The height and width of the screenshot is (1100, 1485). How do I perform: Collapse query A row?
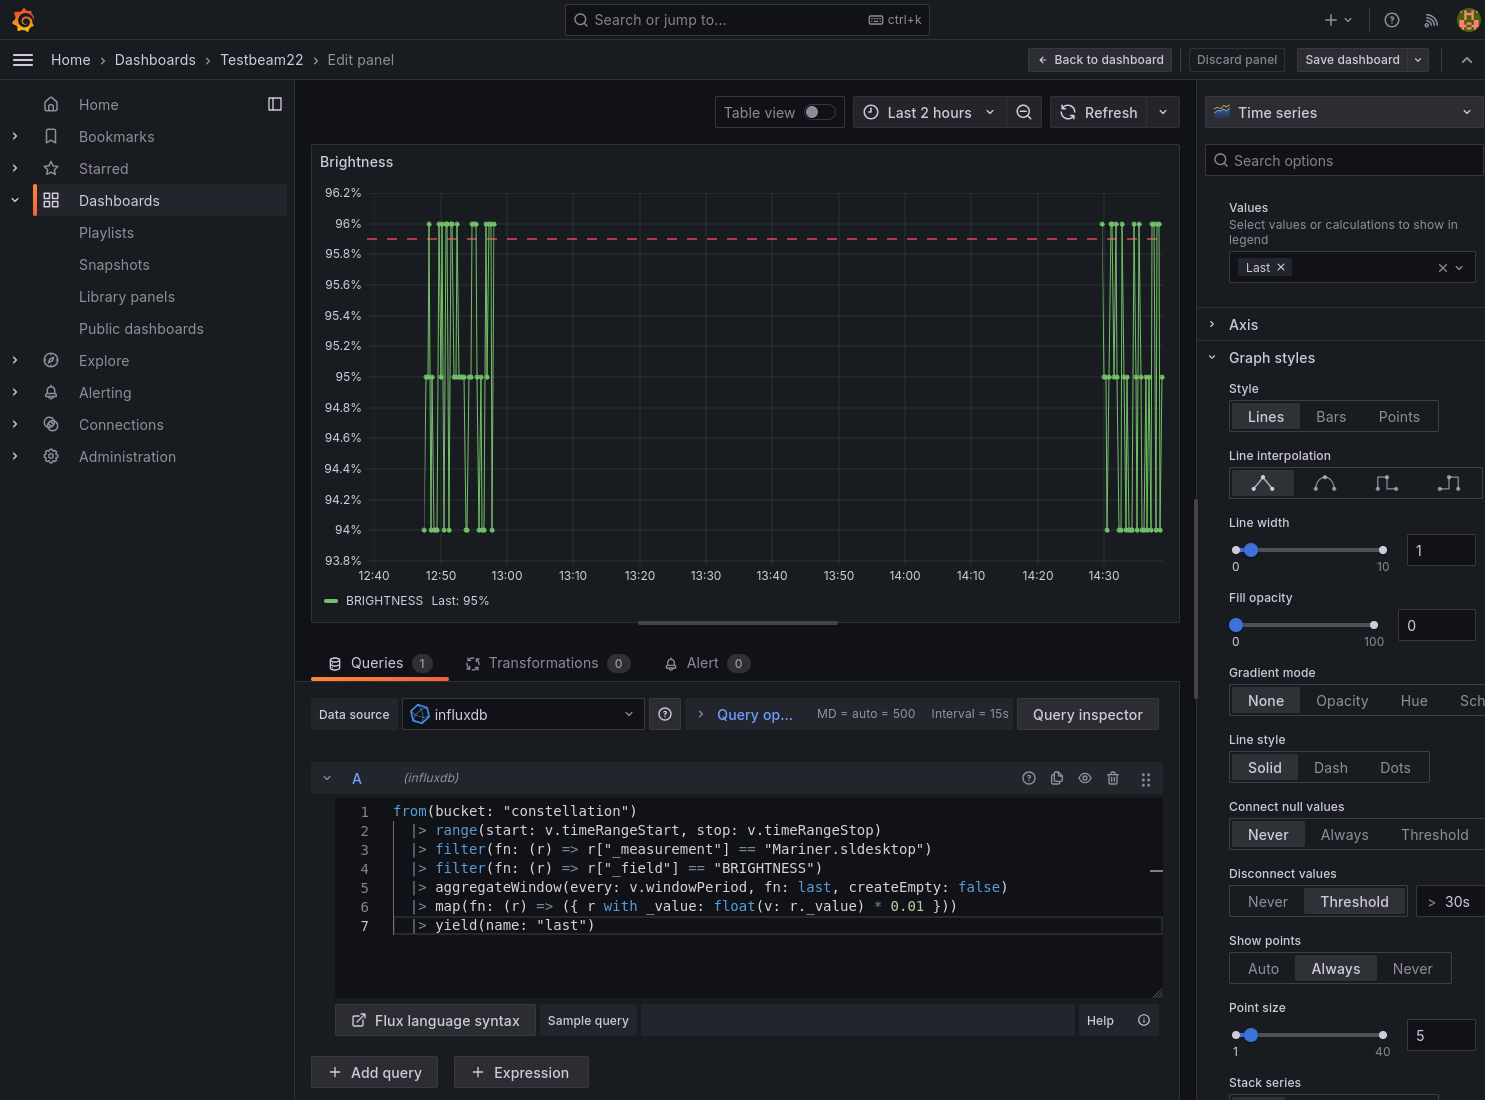(327, 778)
